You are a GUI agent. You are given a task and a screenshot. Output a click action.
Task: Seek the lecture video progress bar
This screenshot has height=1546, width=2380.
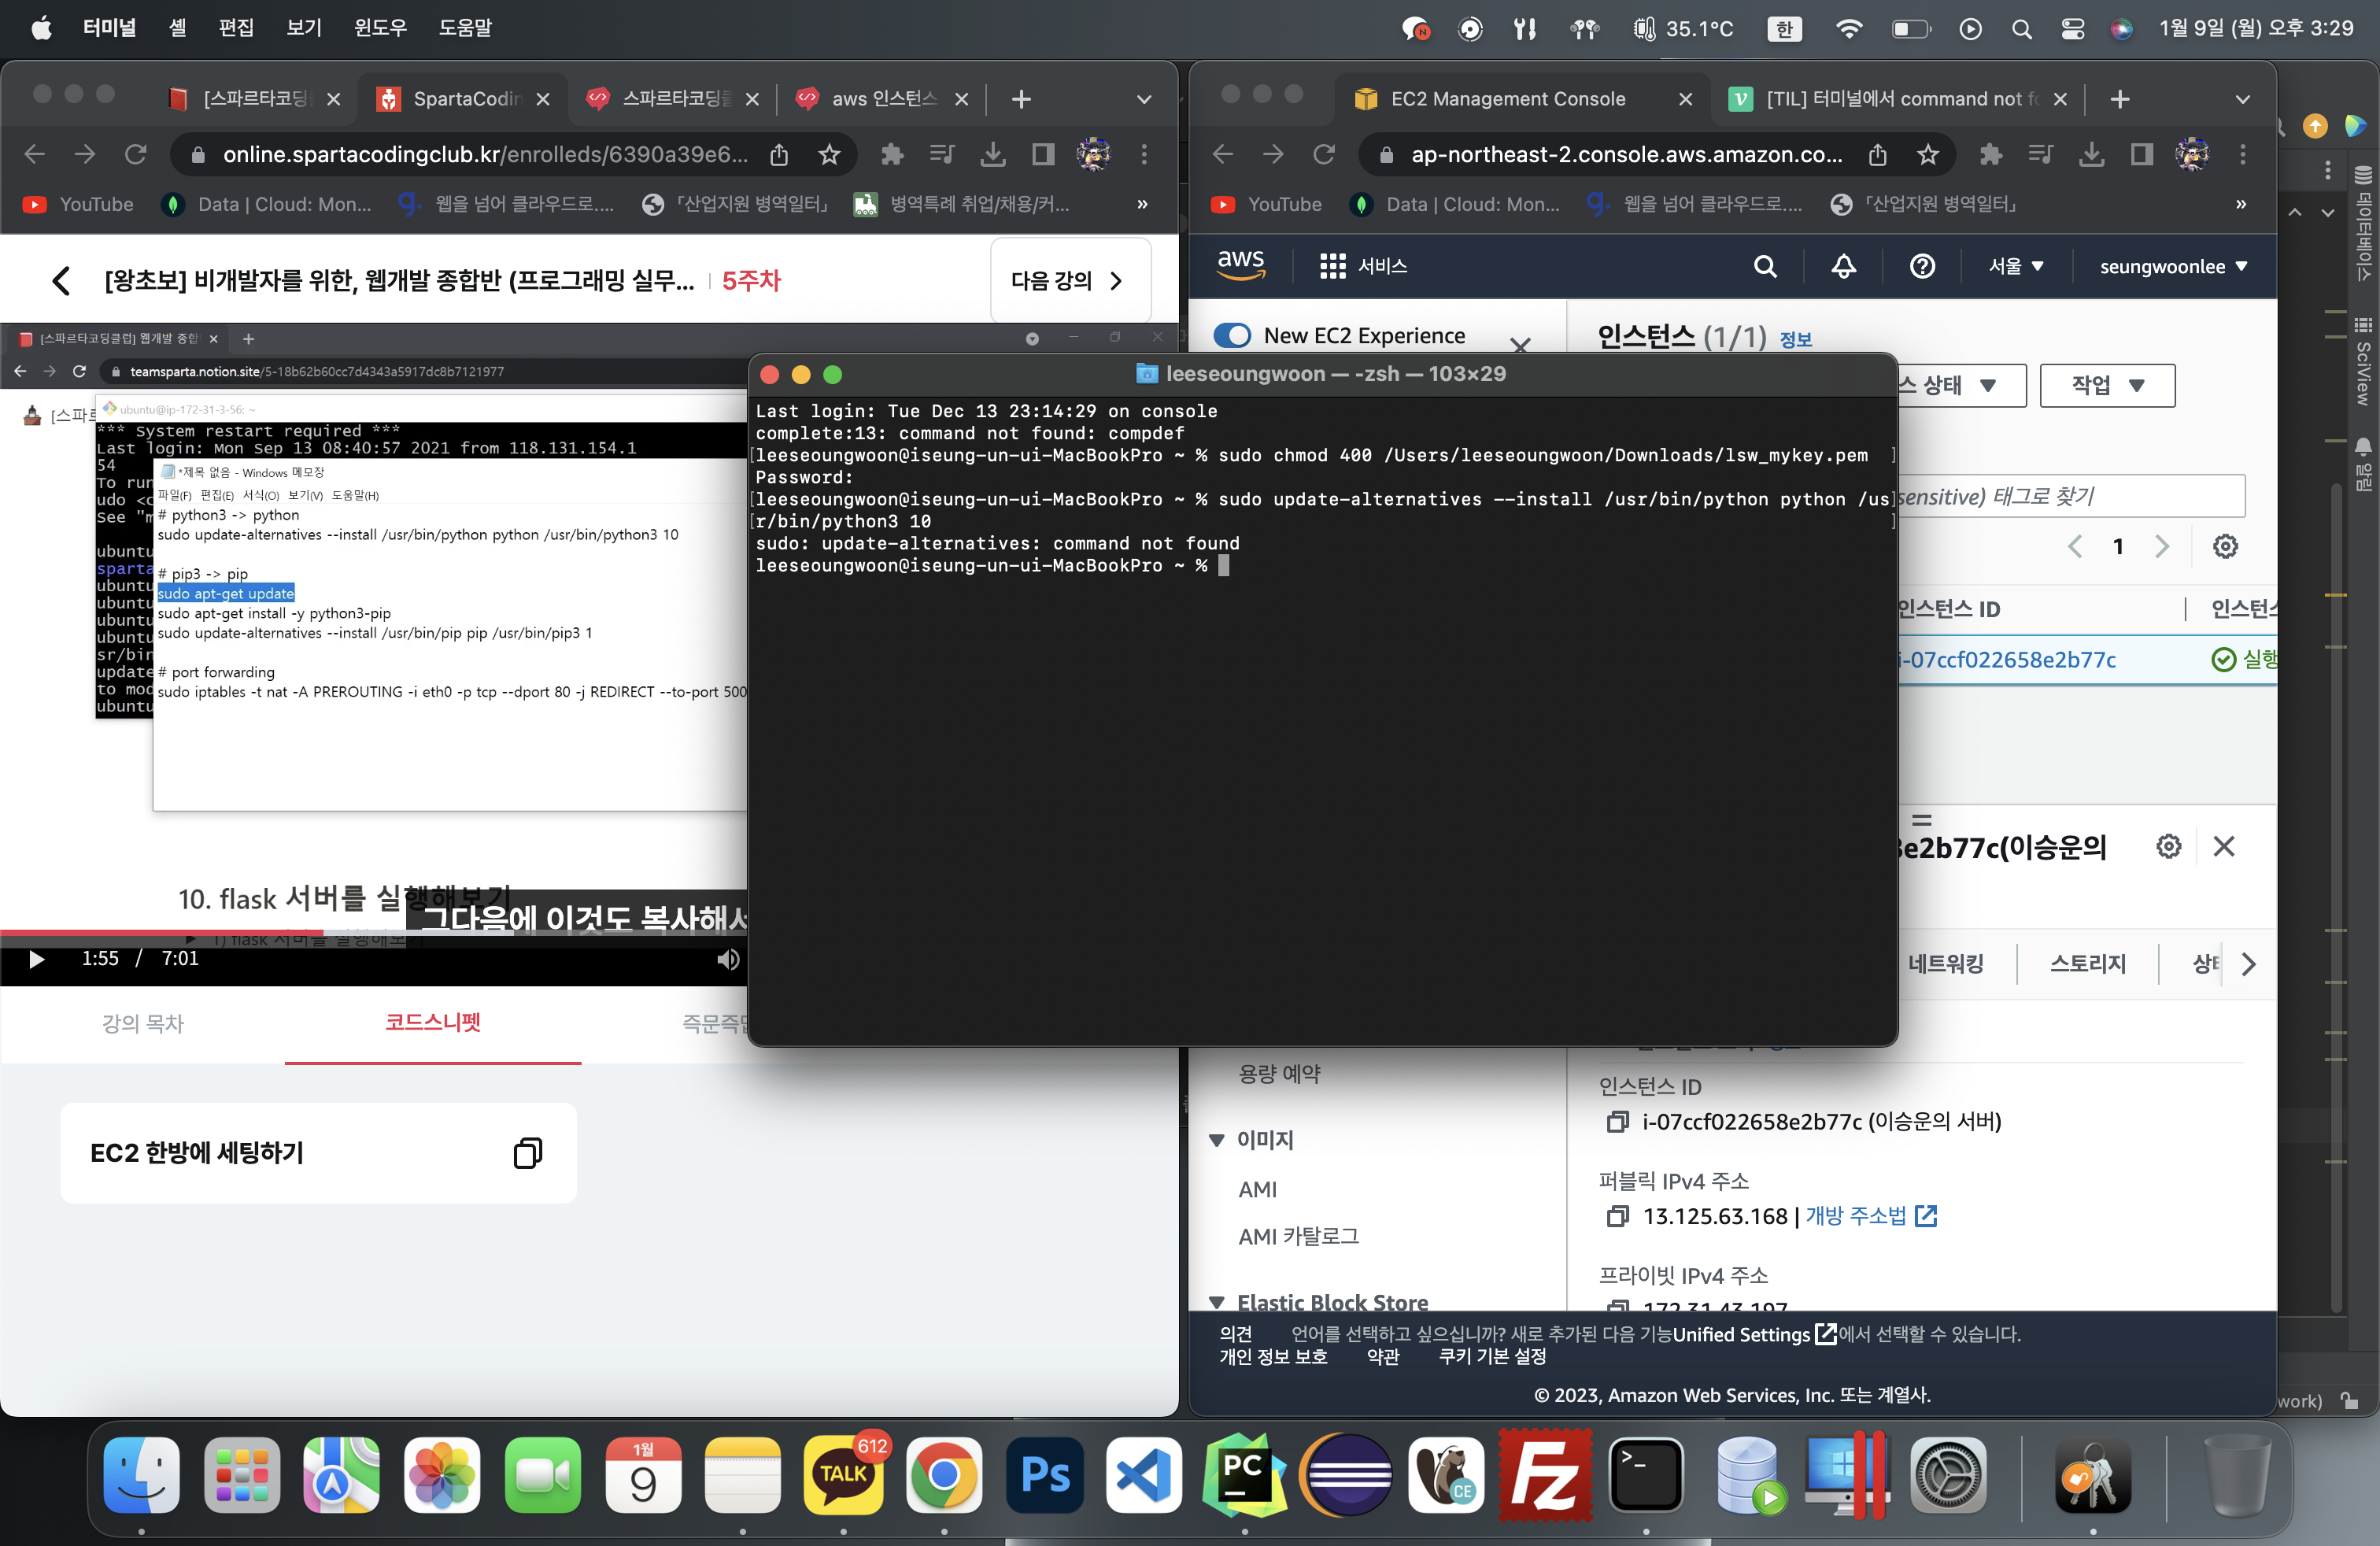click(373, 933)
